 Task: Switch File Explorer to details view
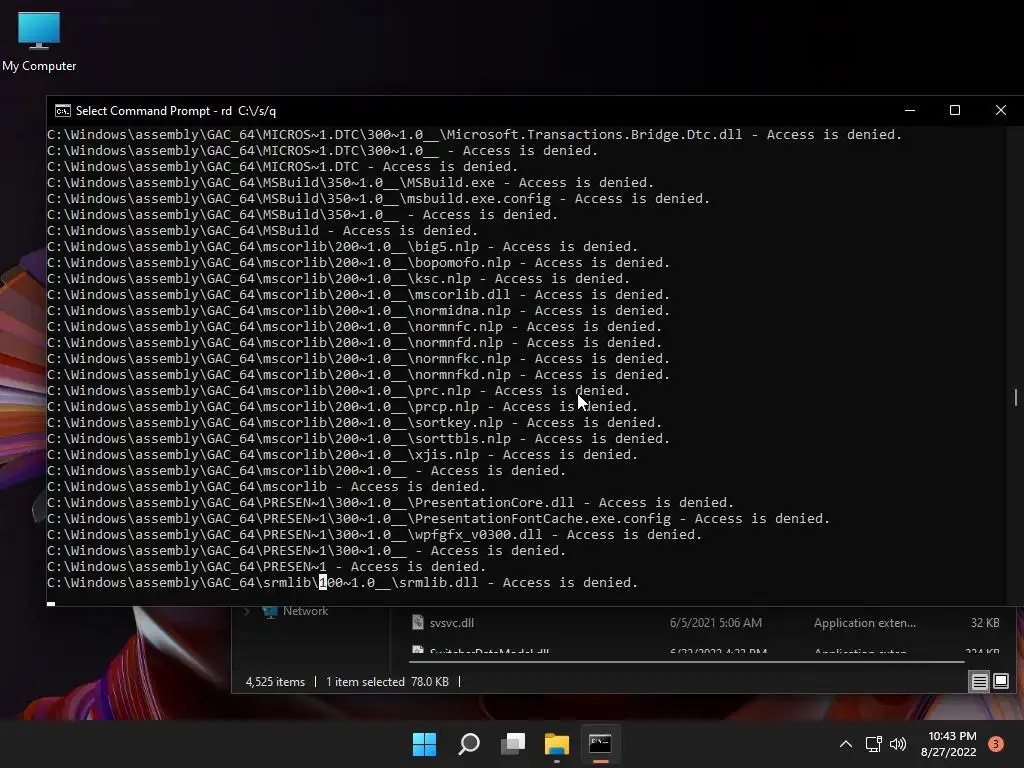[x=980, y=682]
